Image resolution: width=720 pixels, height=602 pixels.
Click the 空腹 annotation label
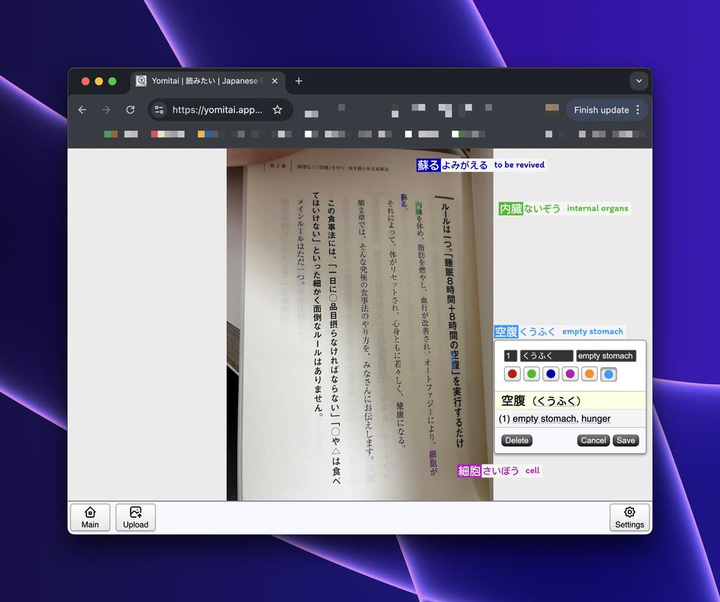coord(506,332)
